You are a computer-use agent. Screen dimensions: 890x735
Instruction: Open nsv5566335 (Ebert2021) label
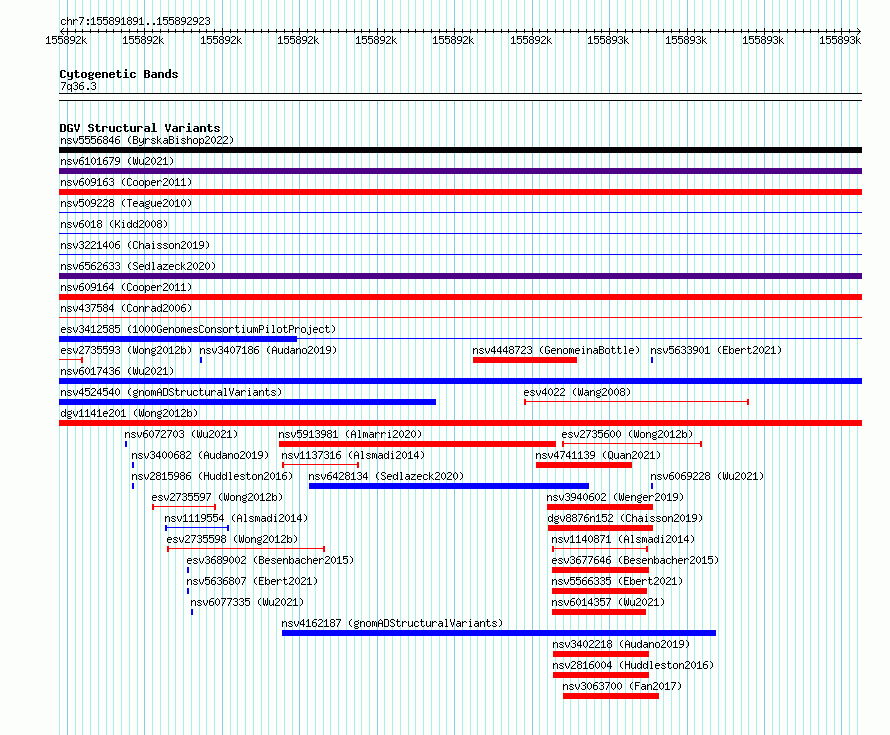tap(617, 581)
